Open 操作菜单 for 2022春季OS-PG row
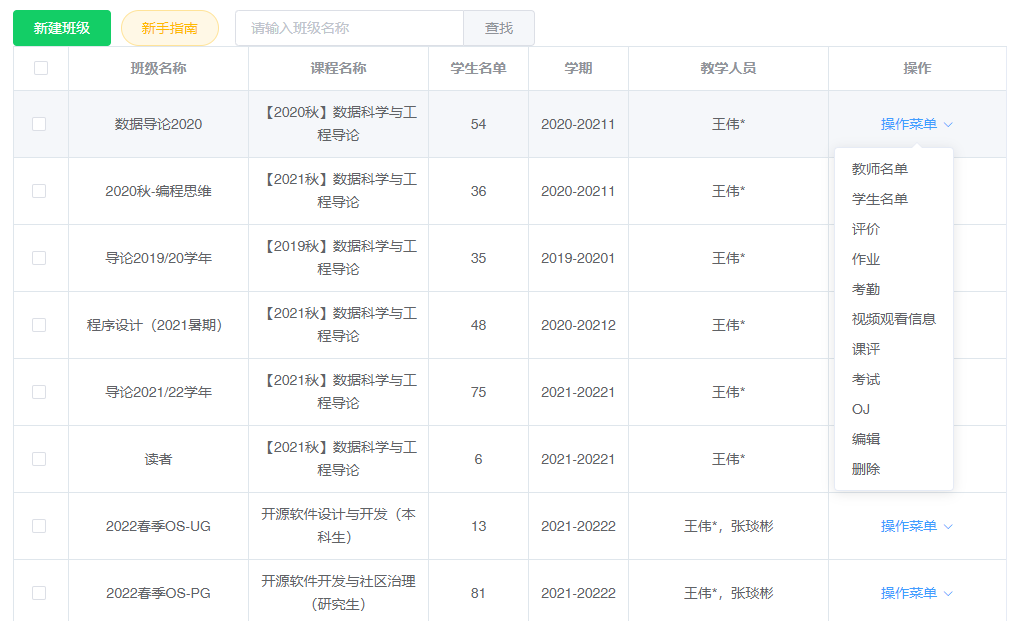The image size is (1018, 621). pyautogui.click(x=916, y=593)
